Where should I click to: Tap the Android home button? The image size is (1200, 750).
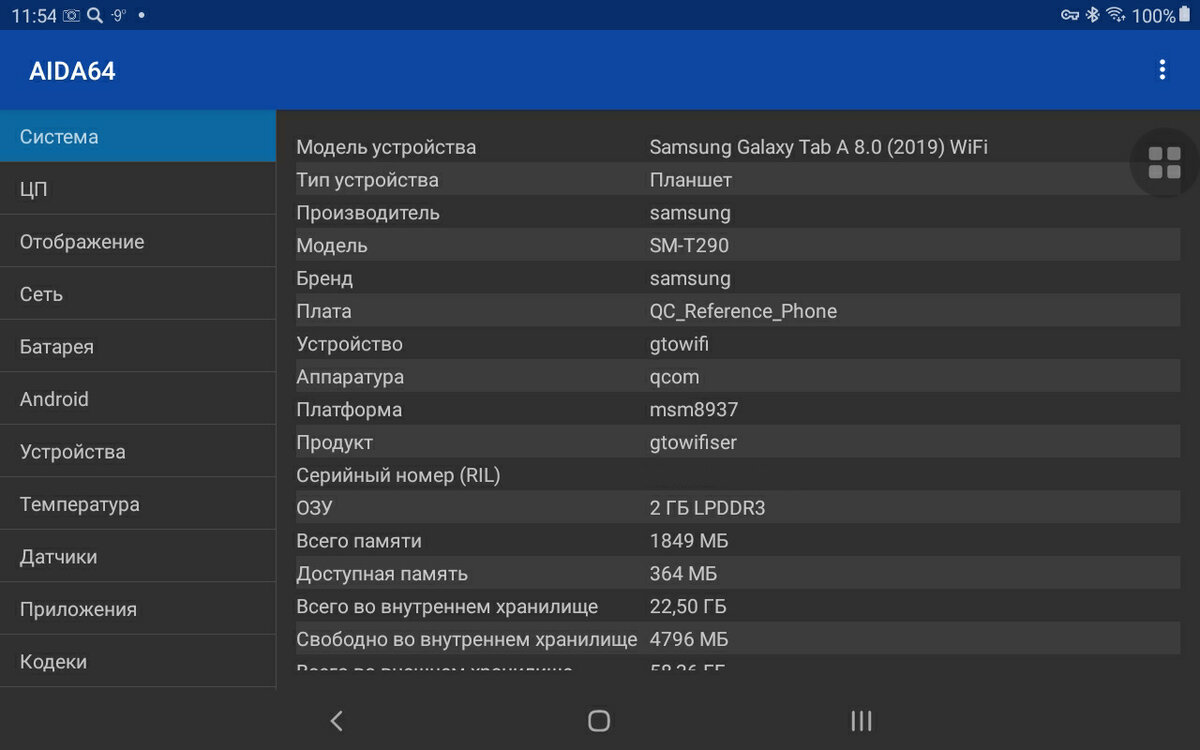click(x=599, y=721)
